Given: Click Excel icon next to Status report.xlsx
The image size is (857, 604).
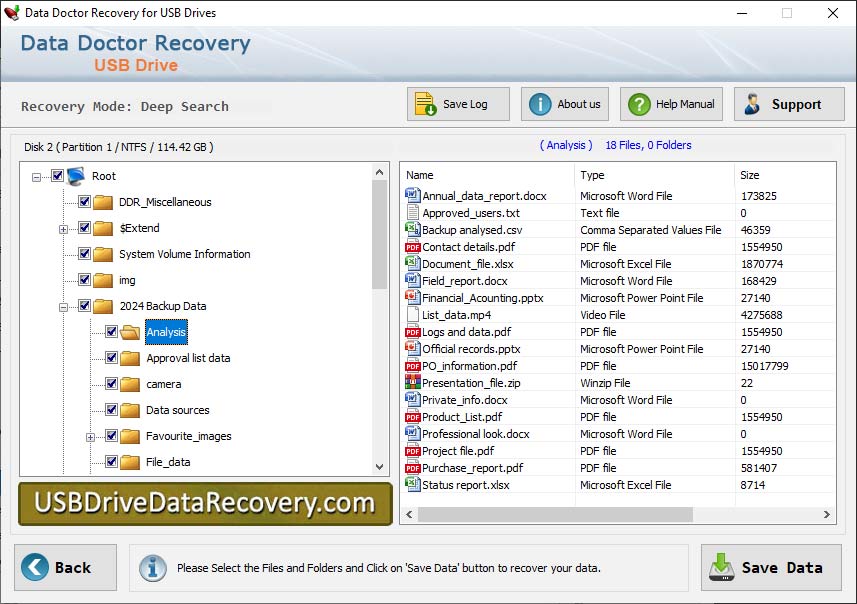Looking at the screenshot, I should [410, 485].
